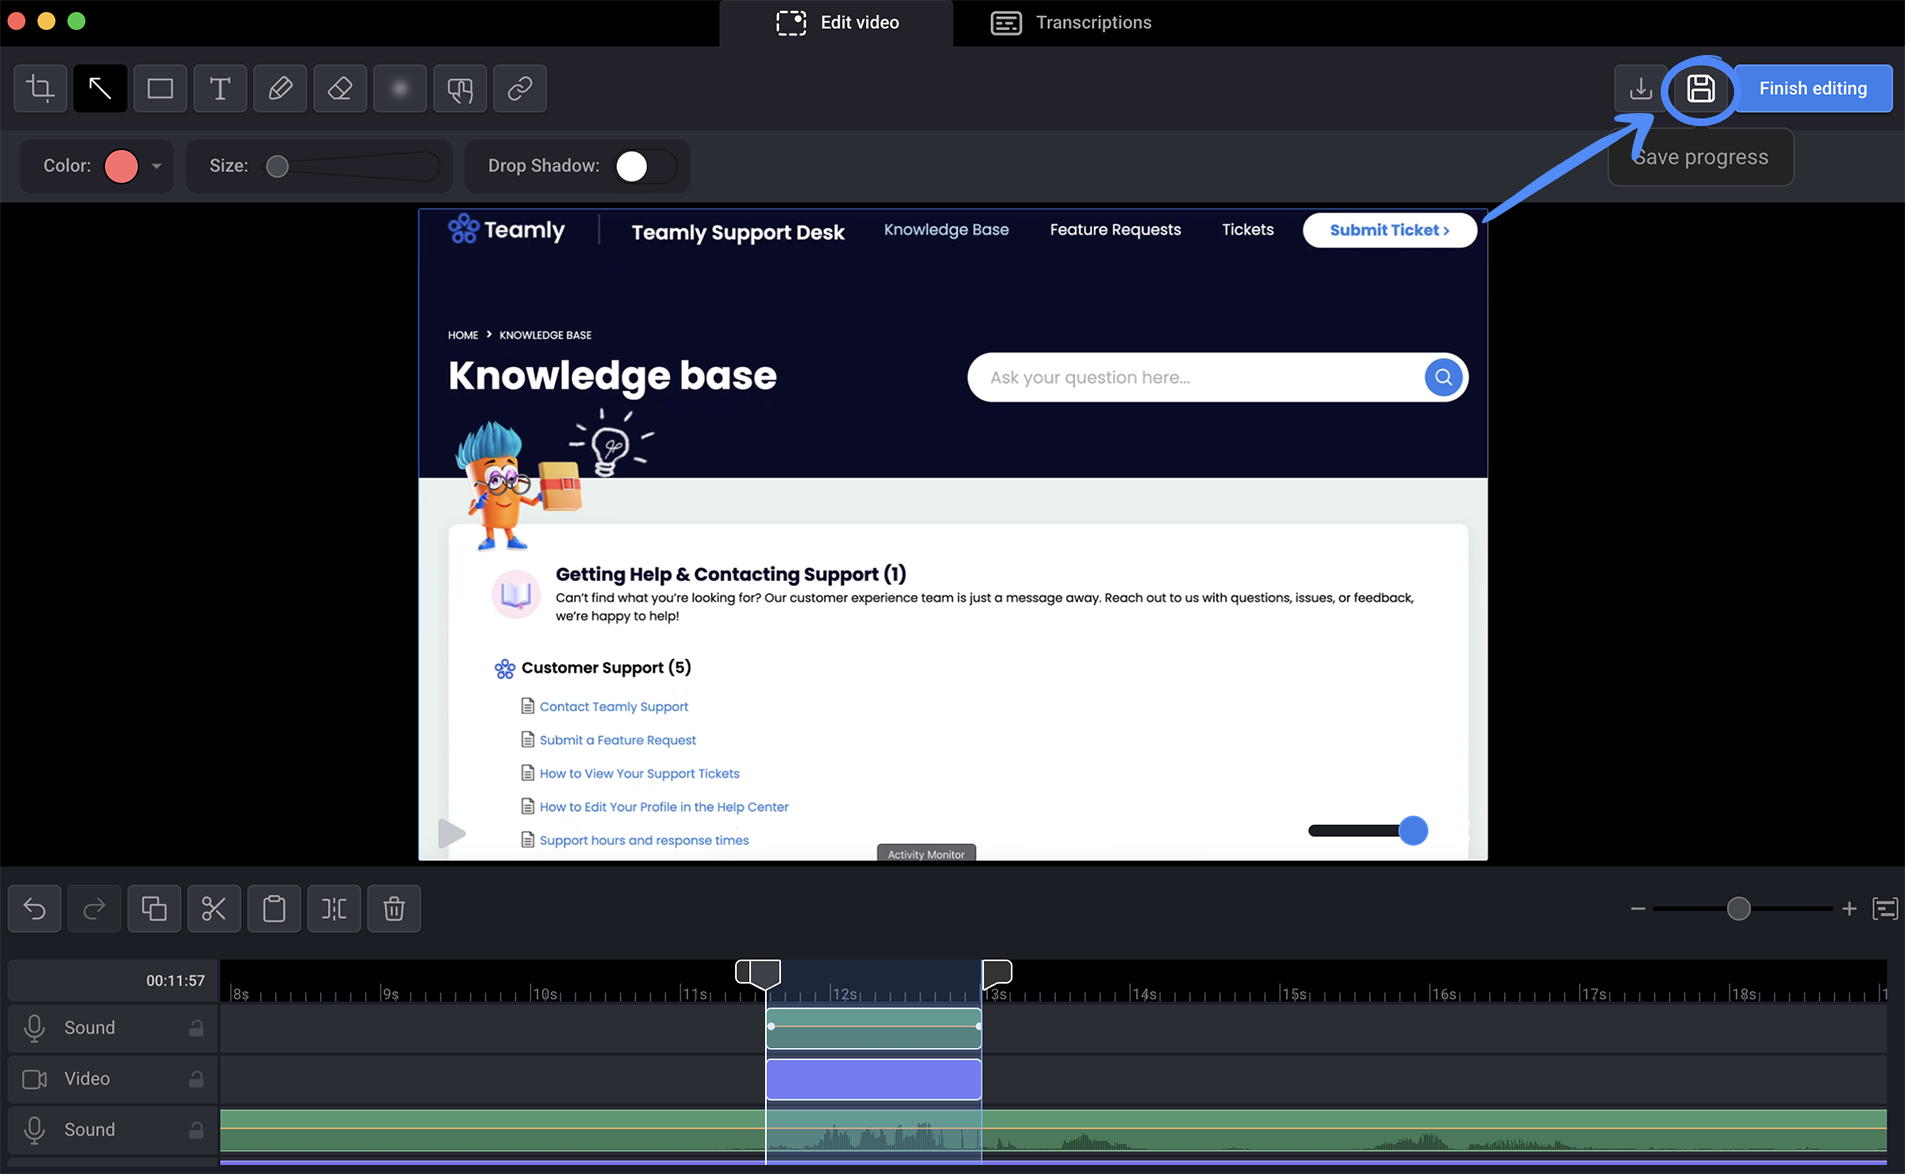Screen dimensions: 1905x1174
Task: Click the Getting Help & Contacting Support heading
Action: (x=731, y=574)
